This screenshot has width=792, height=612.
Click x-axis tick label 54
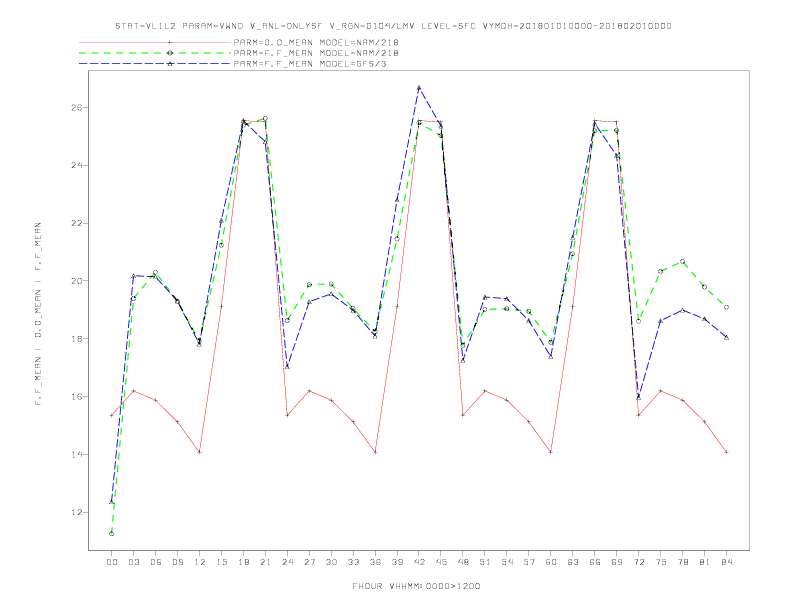point(507,562)
